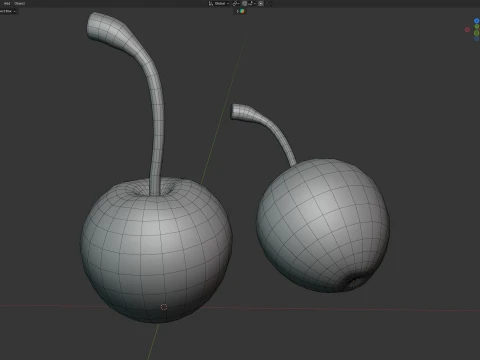Click the multicolored sphere icon below header
Viewport: 480px width, 360px height.
[x=242, y=11]
